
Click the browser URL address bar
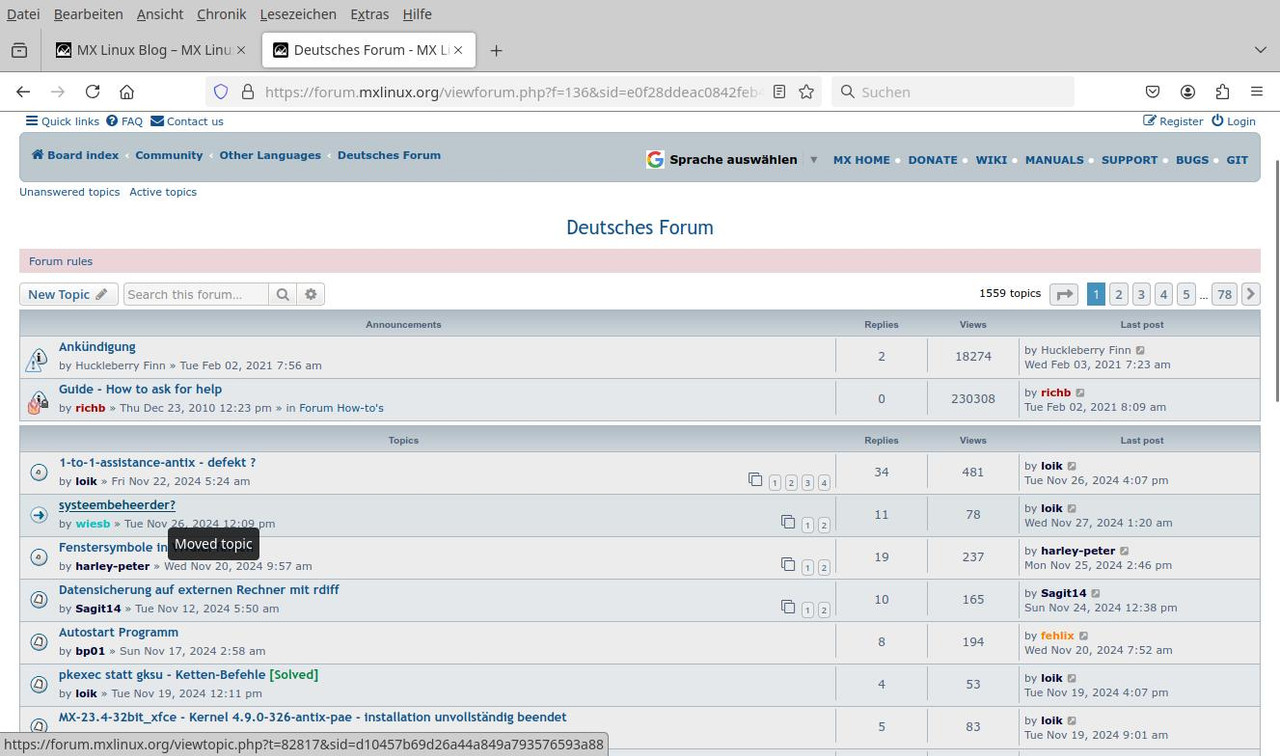tap(512, 91)
